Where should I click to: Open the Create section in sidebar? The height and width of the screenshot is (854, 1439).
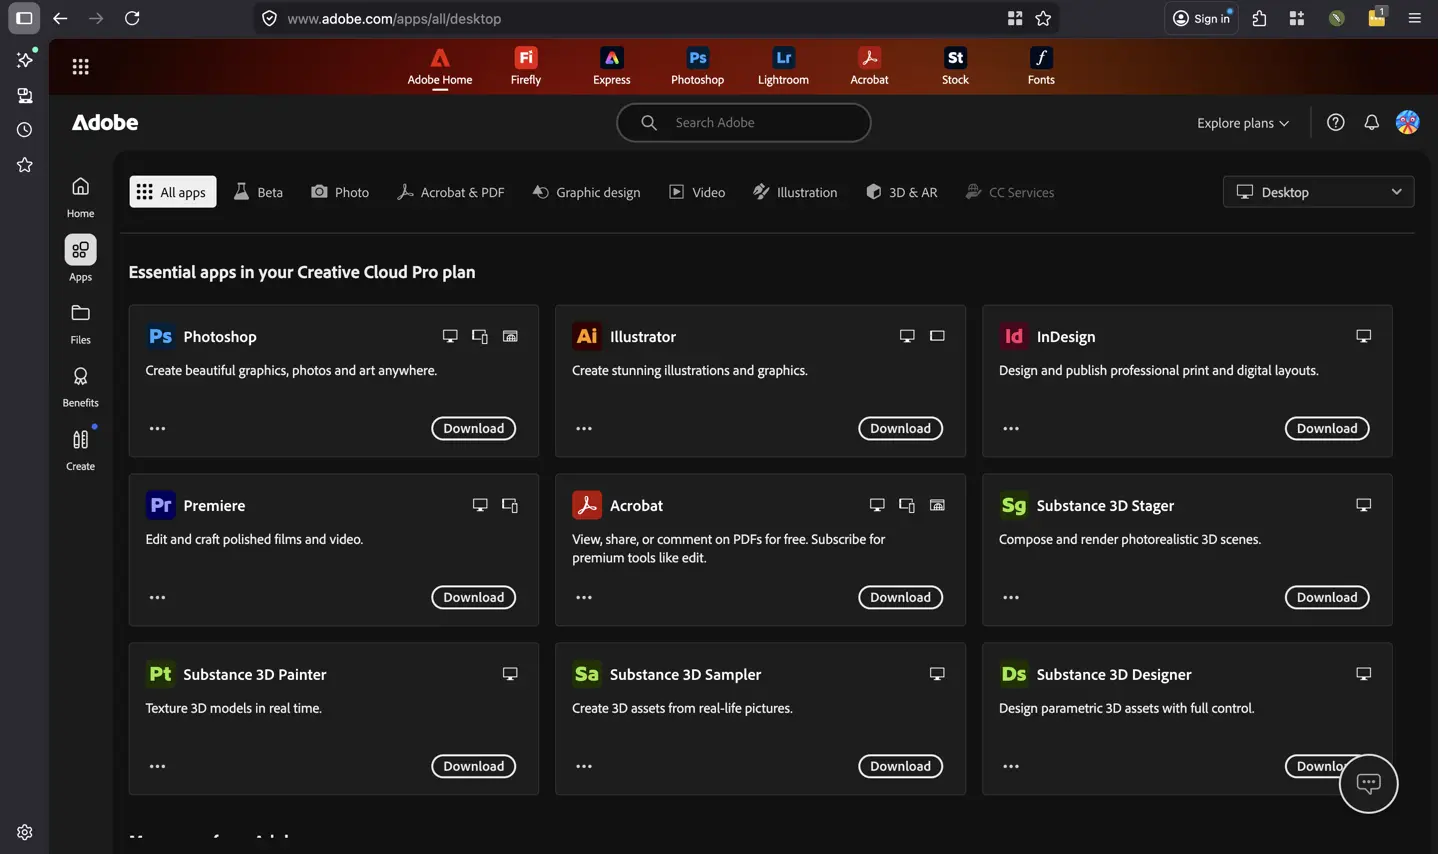(80, 449)
